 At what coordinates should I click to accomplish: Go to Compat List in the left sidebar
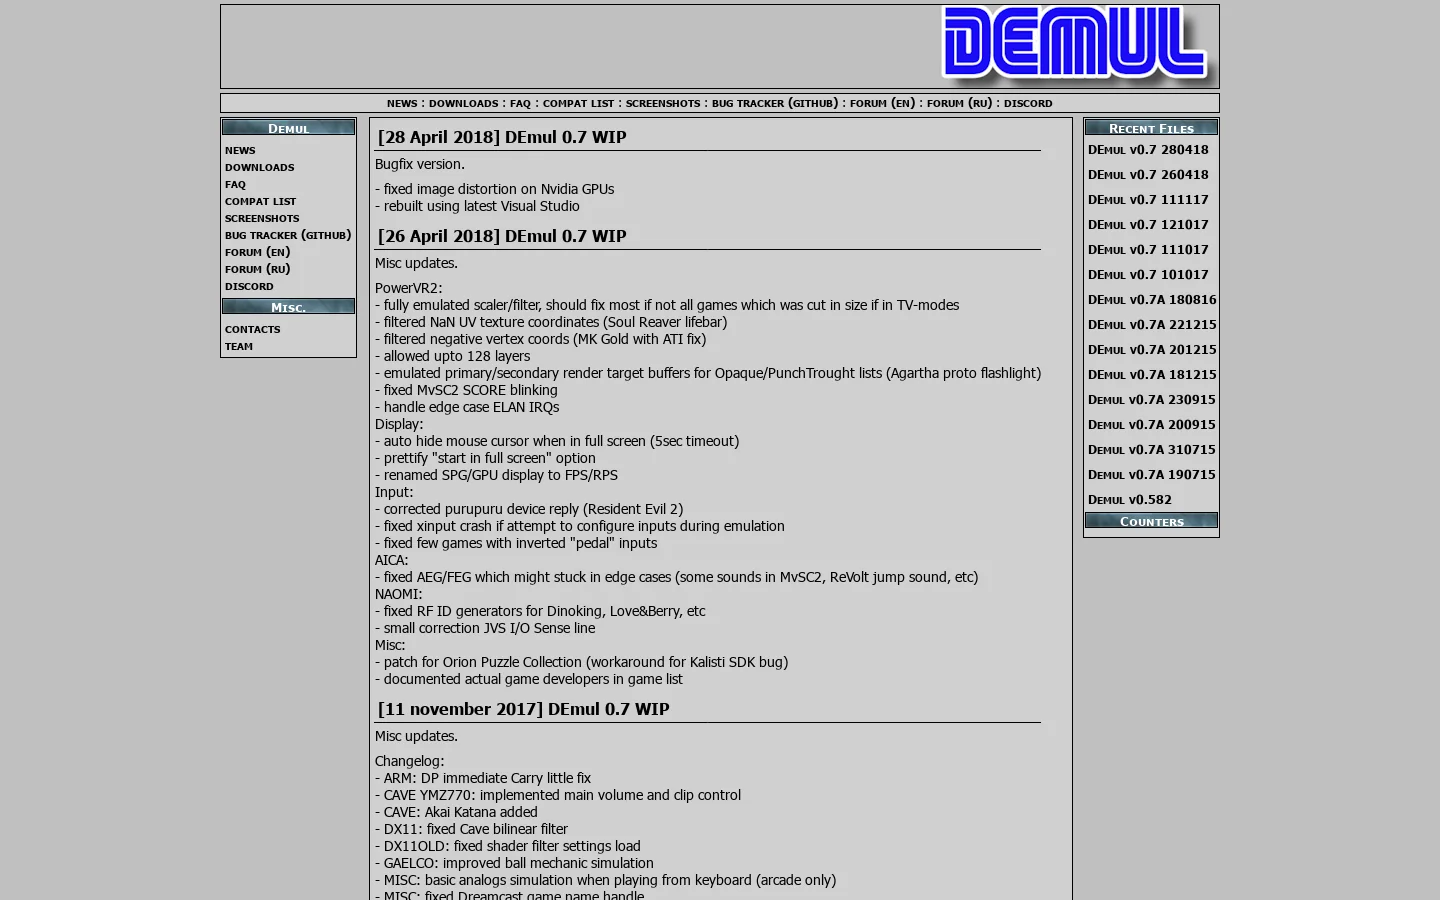point(260,201)
